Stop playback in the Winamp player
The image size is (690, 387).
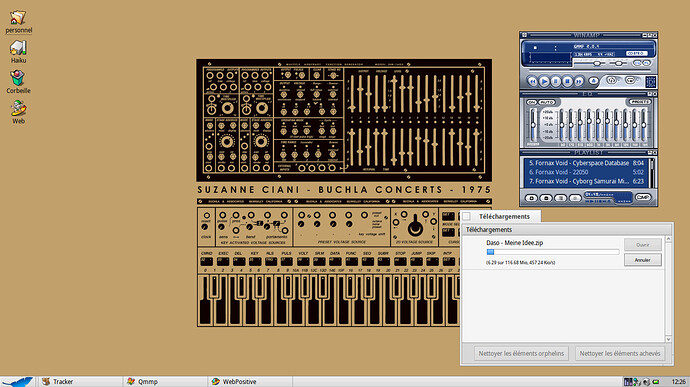point(567,81)
